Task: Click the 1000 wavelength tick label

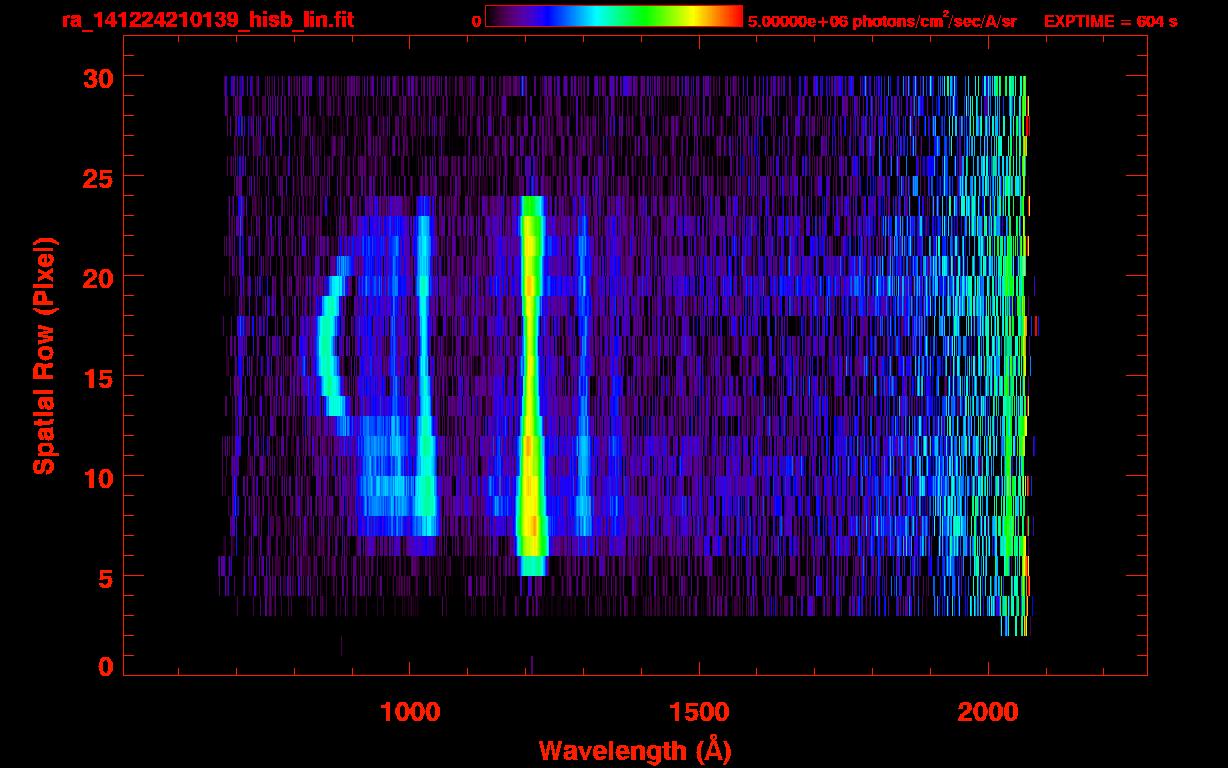Action: [409, 712]
